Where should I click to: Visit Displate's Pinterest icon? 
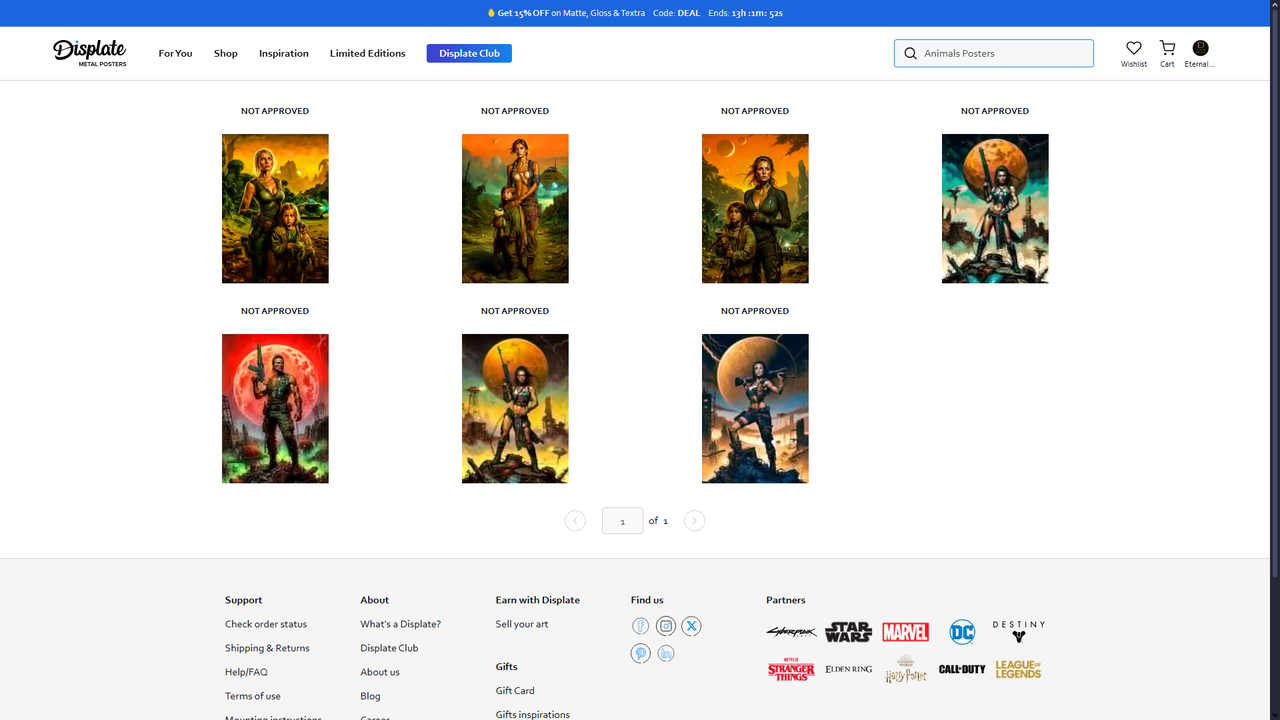[x=640, y=653]
